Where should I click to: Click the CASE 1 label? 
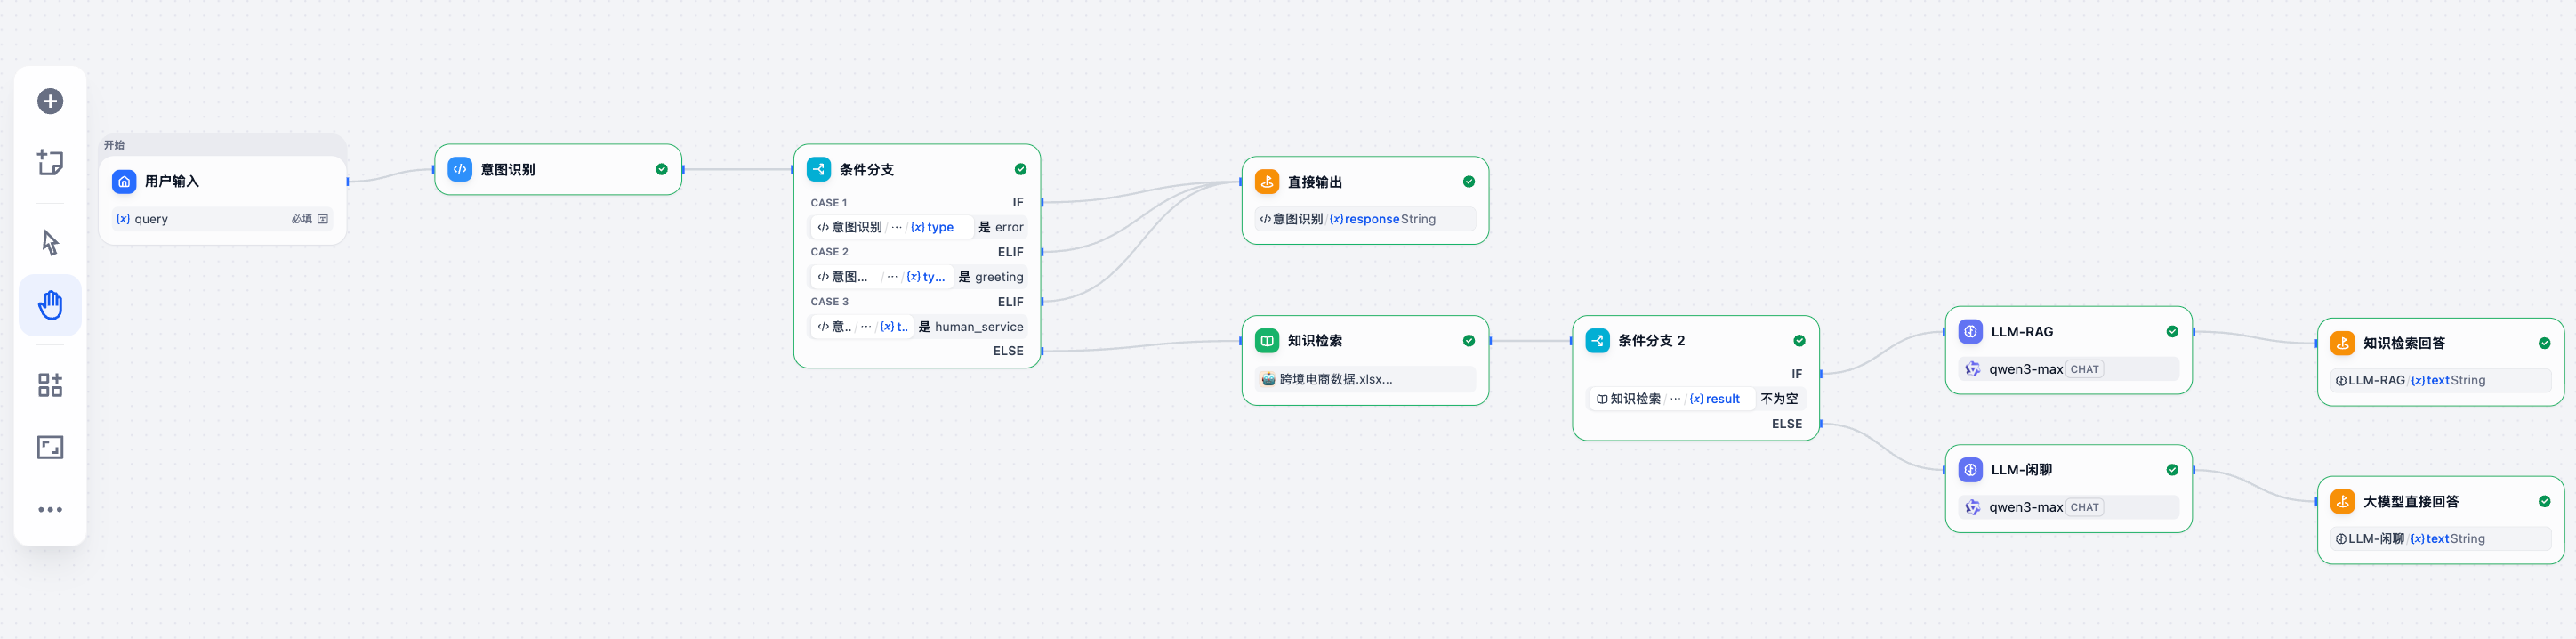[x=829, y=203]
